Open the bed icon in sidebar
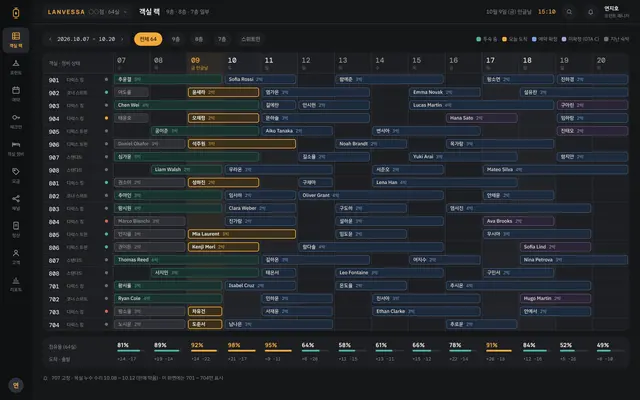 pos(16,144)
